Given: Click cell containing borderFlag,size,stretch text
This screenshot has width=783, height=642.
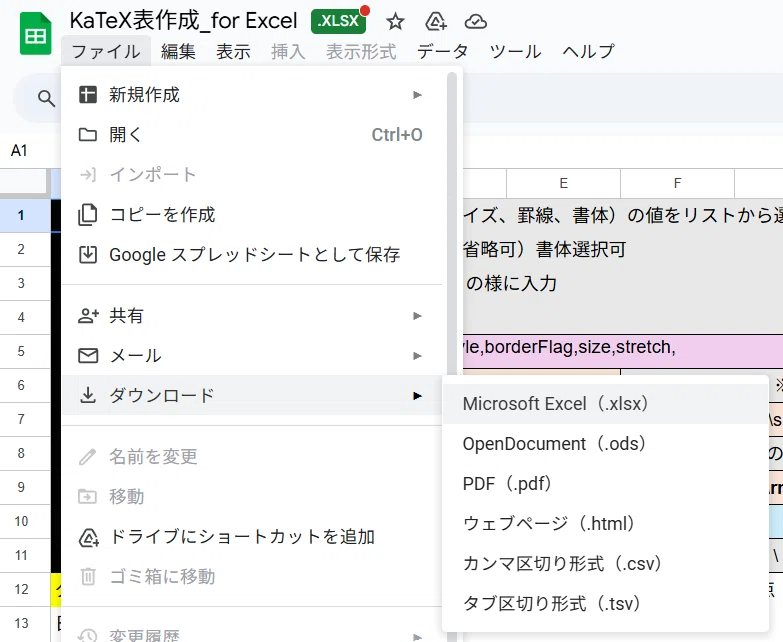Looking at the screenshot, I should pyautogui.click(x=623, y=351).
